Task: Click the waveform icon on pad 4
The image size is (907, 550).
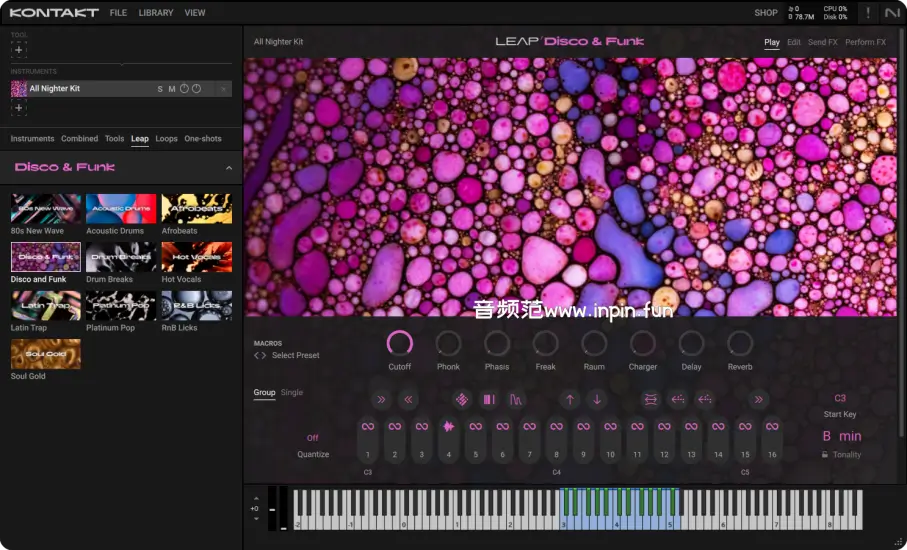Action: pyautogui.click(x=449, y=427)
